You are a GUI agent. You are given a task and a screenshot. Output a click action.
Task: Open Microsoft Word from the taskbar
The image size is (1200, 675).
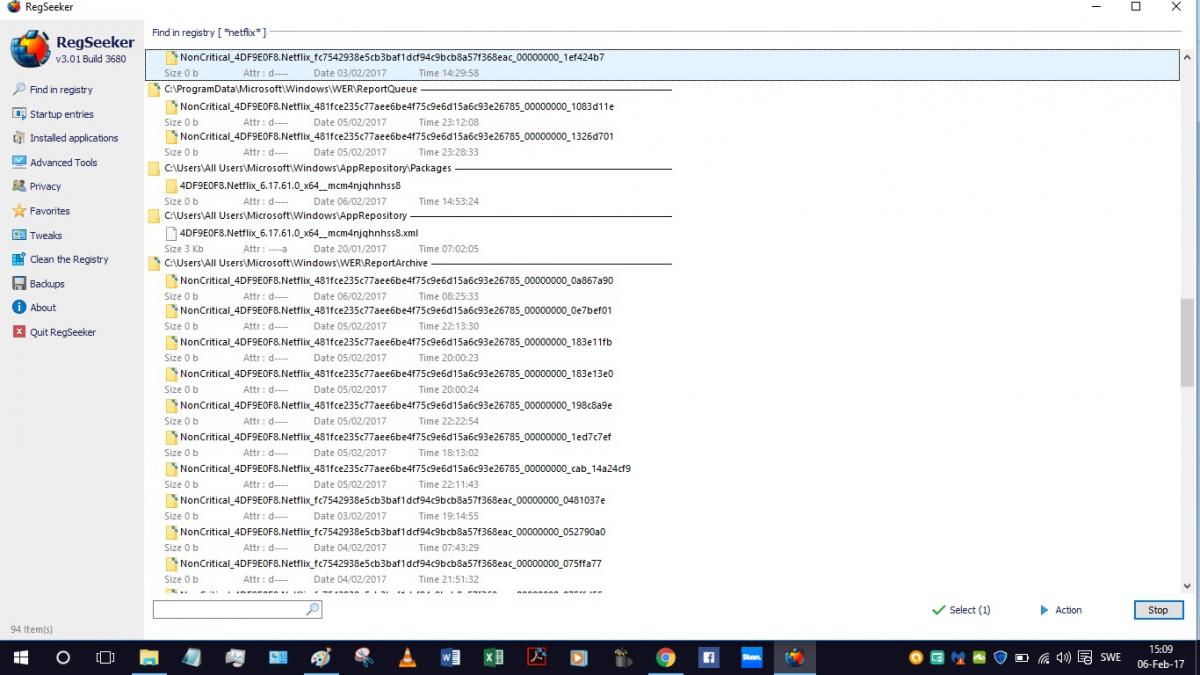click(x=450, y=657)
